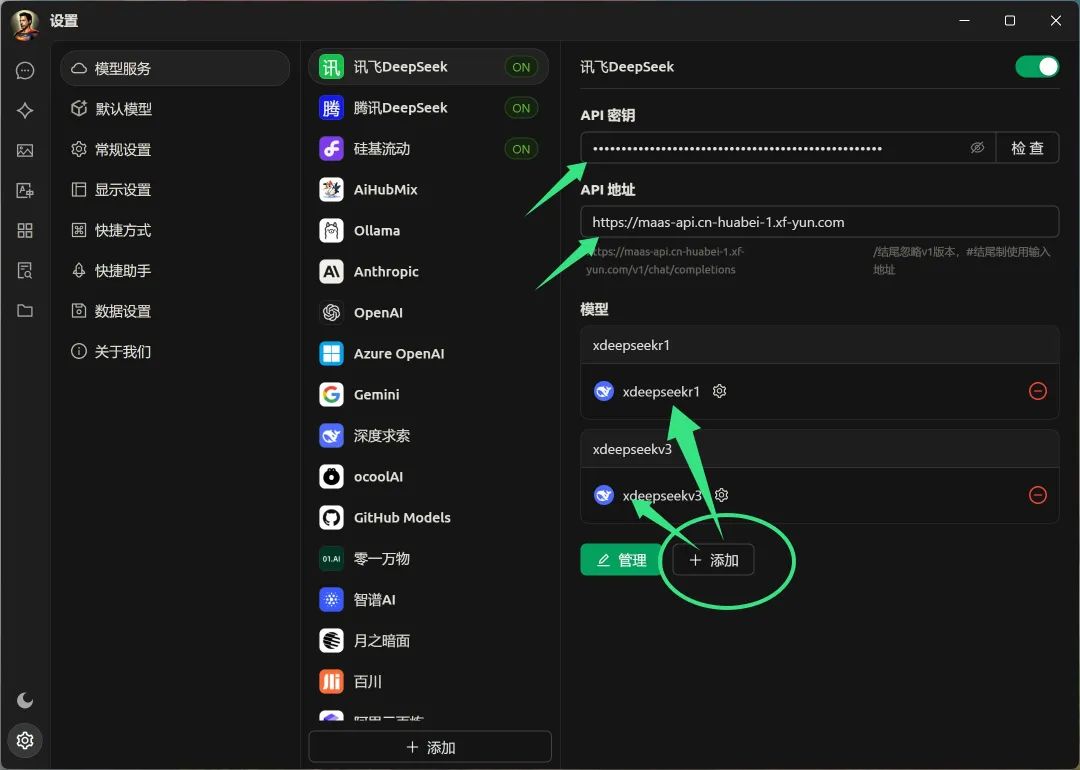Click into the API 地址 field
The width and height of the screenshot is (1080, 770).
[820, 222]
